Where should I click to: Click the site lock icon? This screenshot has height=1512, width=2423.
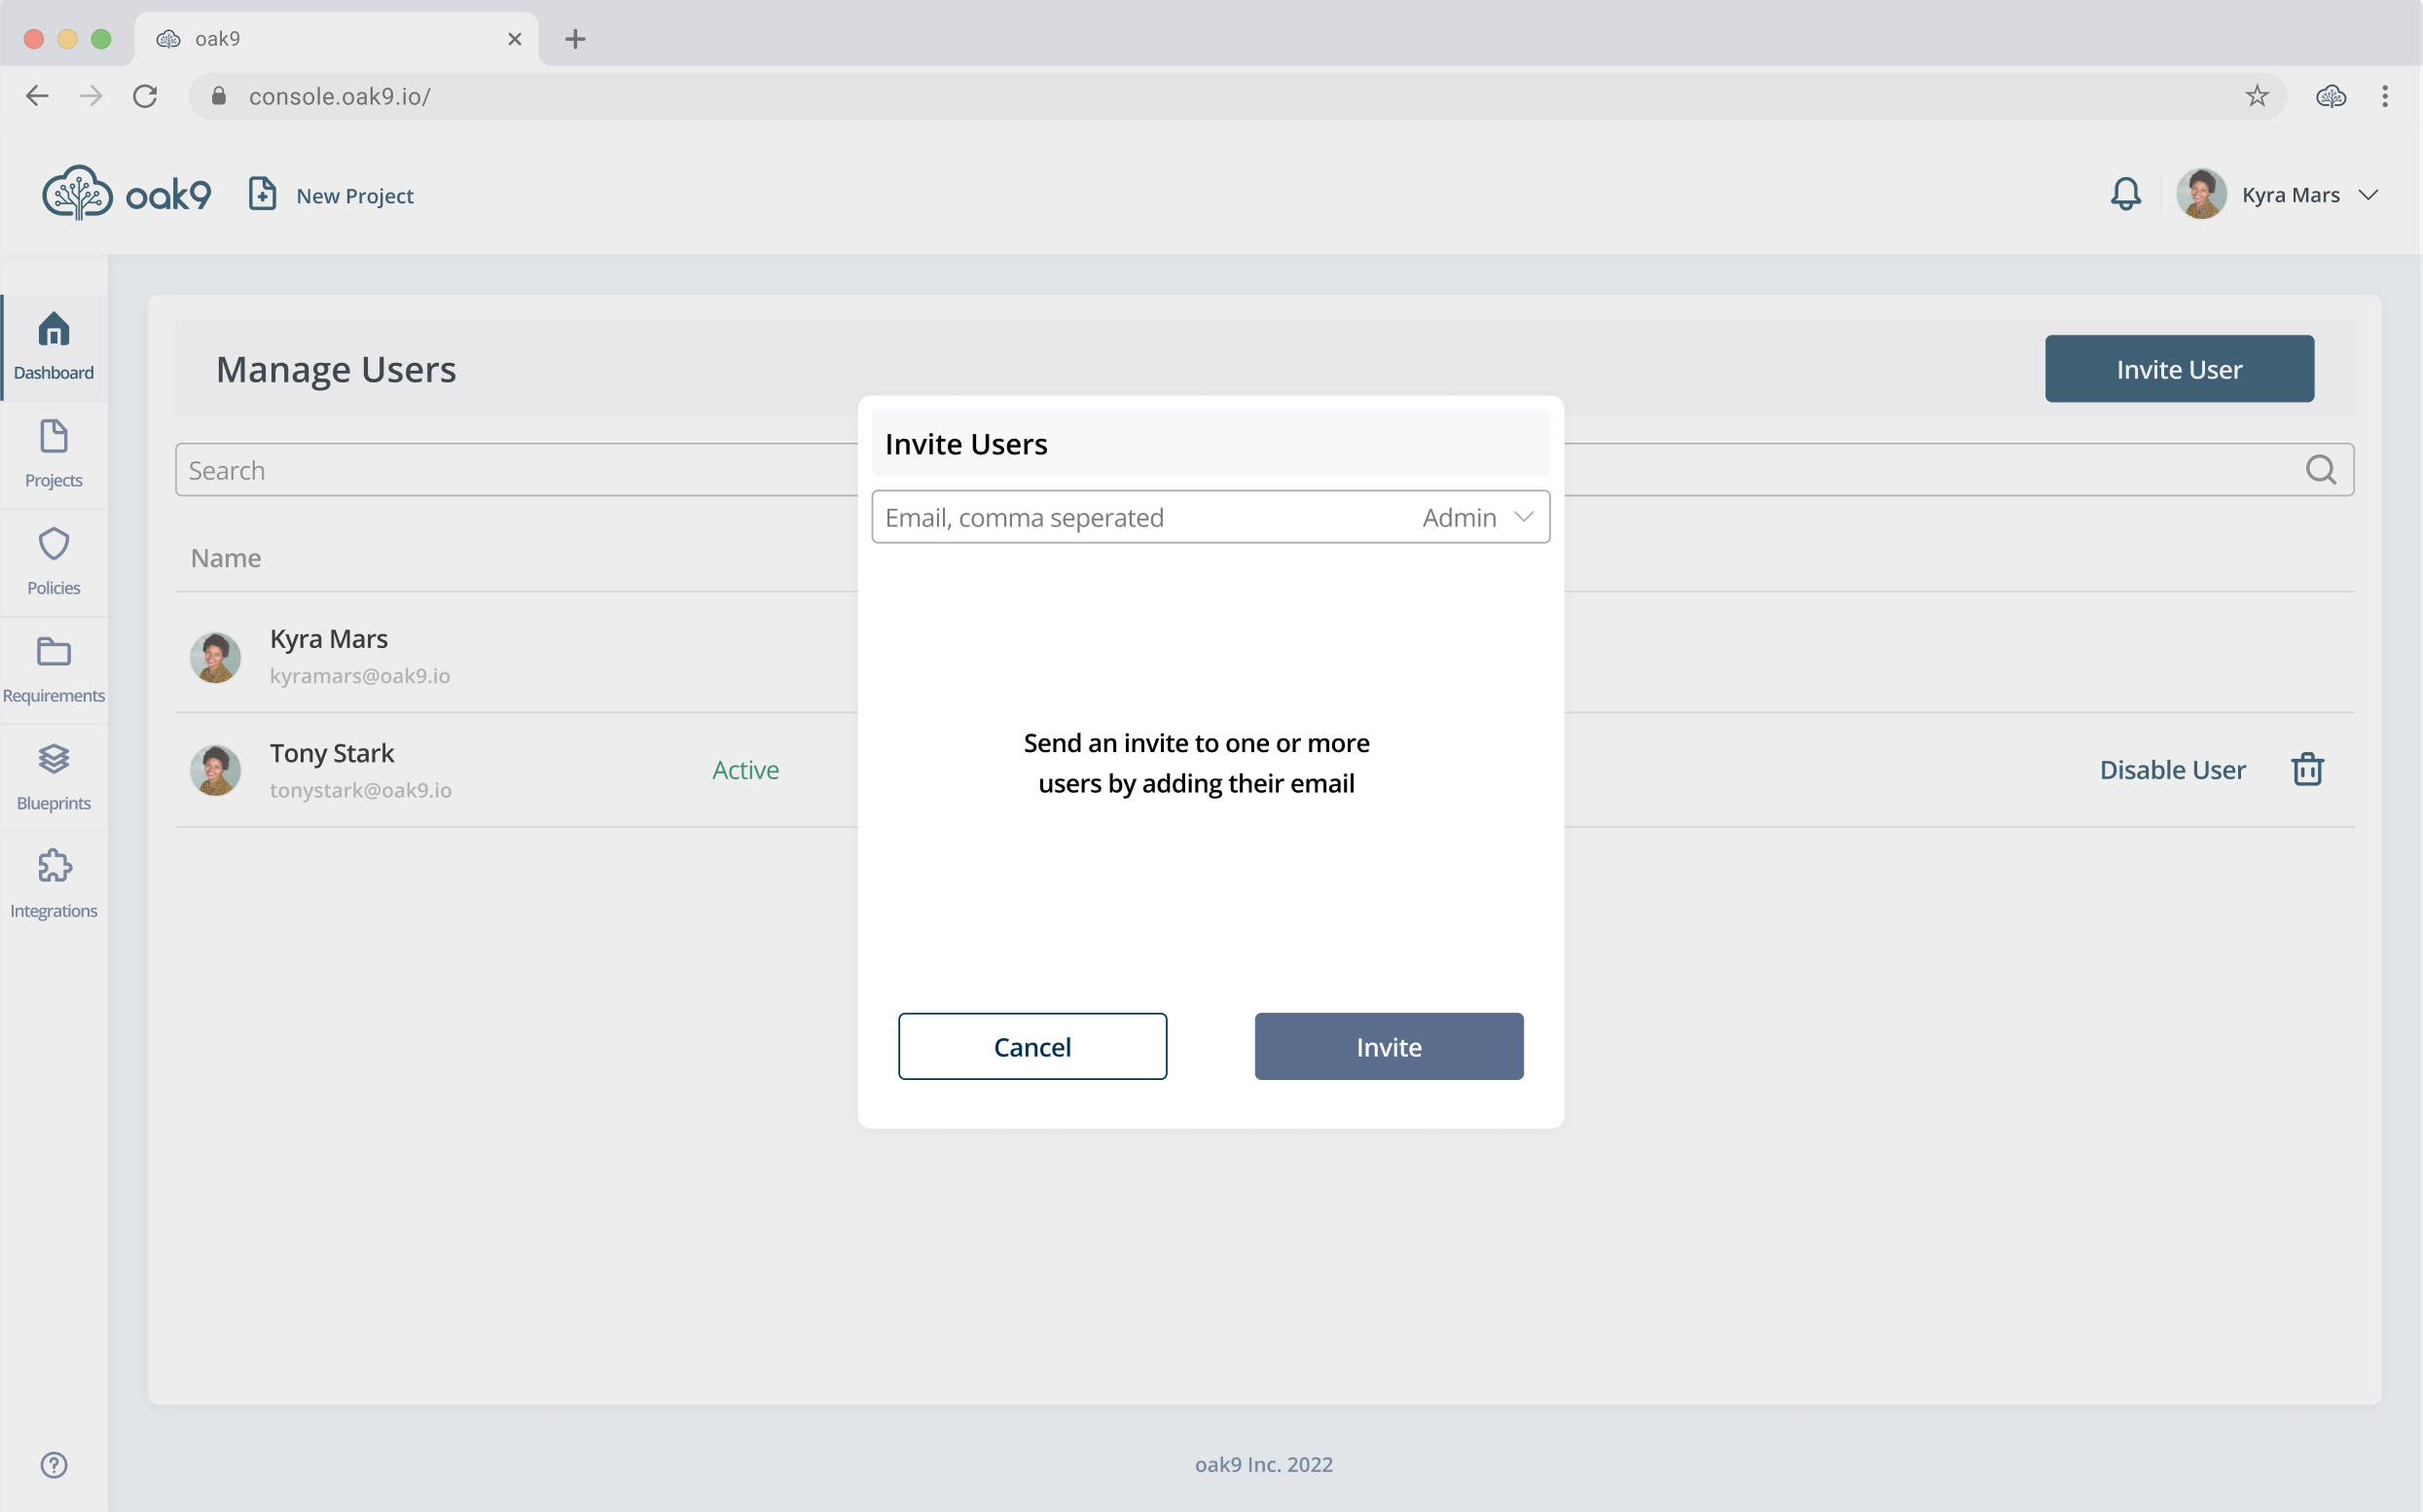pyautogui.click(x=219, y=95)
